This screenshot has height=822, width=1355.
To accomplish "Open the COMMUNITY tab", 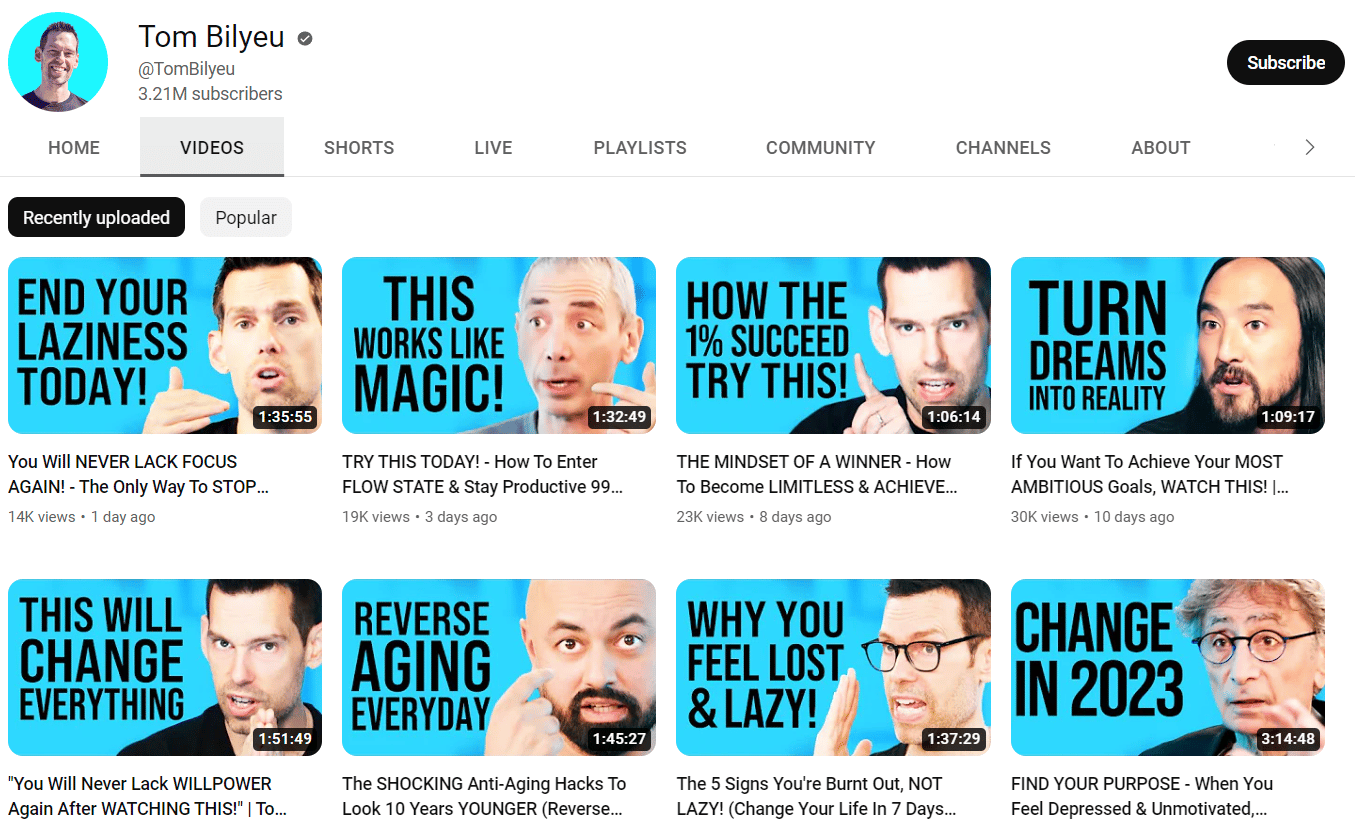I will pos(821,148).
